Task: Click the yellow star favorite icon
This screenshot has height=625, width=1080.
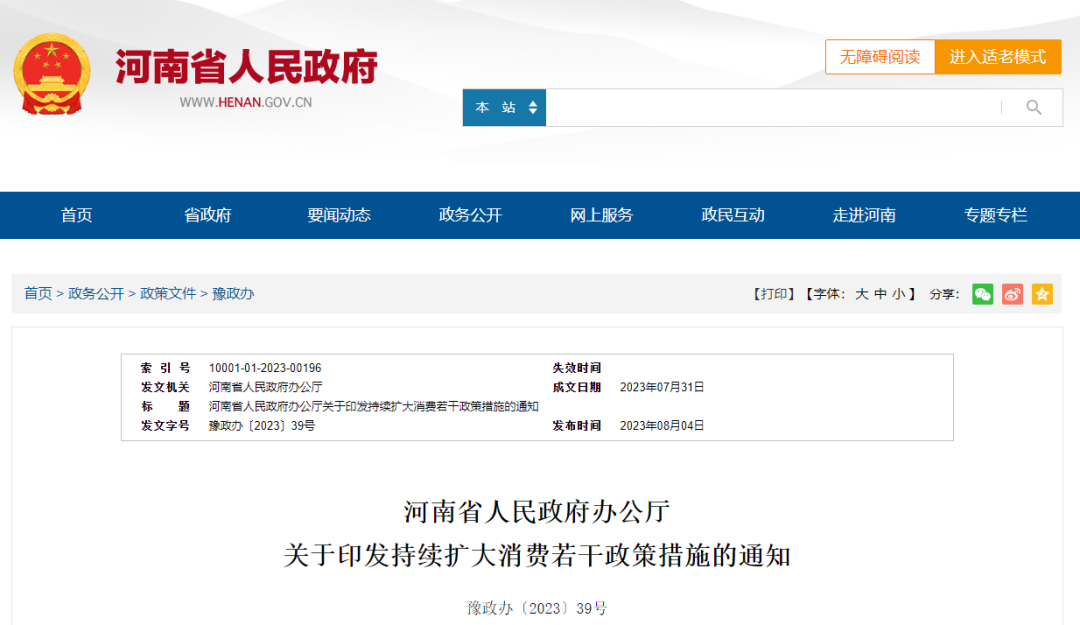Action: point(1042,294)
